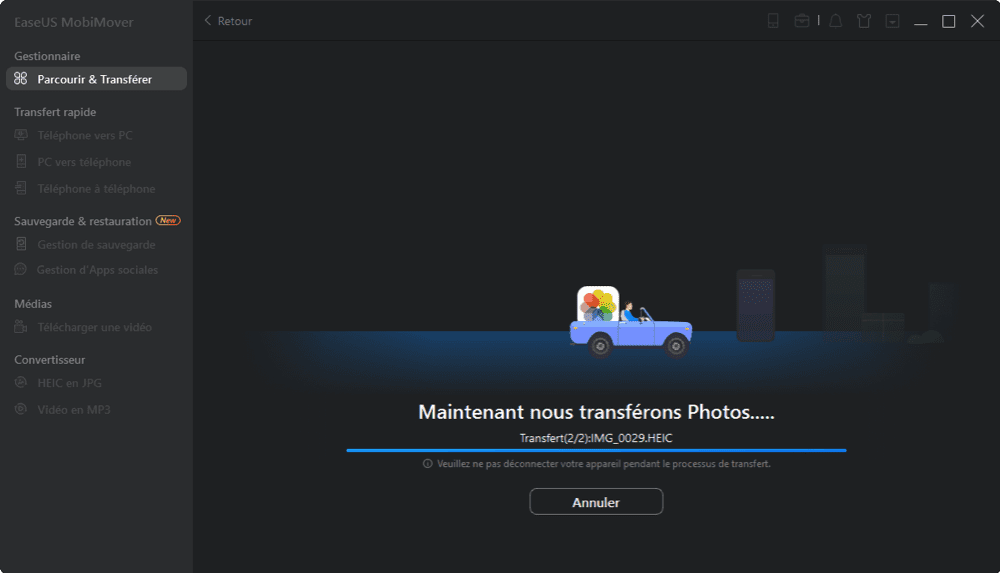The image size is (1000, 573).
Task: Select PC vers téléphone menu item
Action: (x=84, y=162)
